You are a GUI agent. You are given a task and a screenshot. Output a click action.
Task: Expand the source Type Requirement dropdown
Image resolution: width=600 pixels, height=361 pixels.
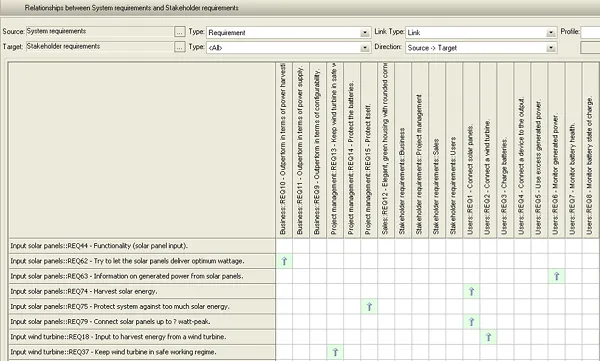[x=365, y=33]
